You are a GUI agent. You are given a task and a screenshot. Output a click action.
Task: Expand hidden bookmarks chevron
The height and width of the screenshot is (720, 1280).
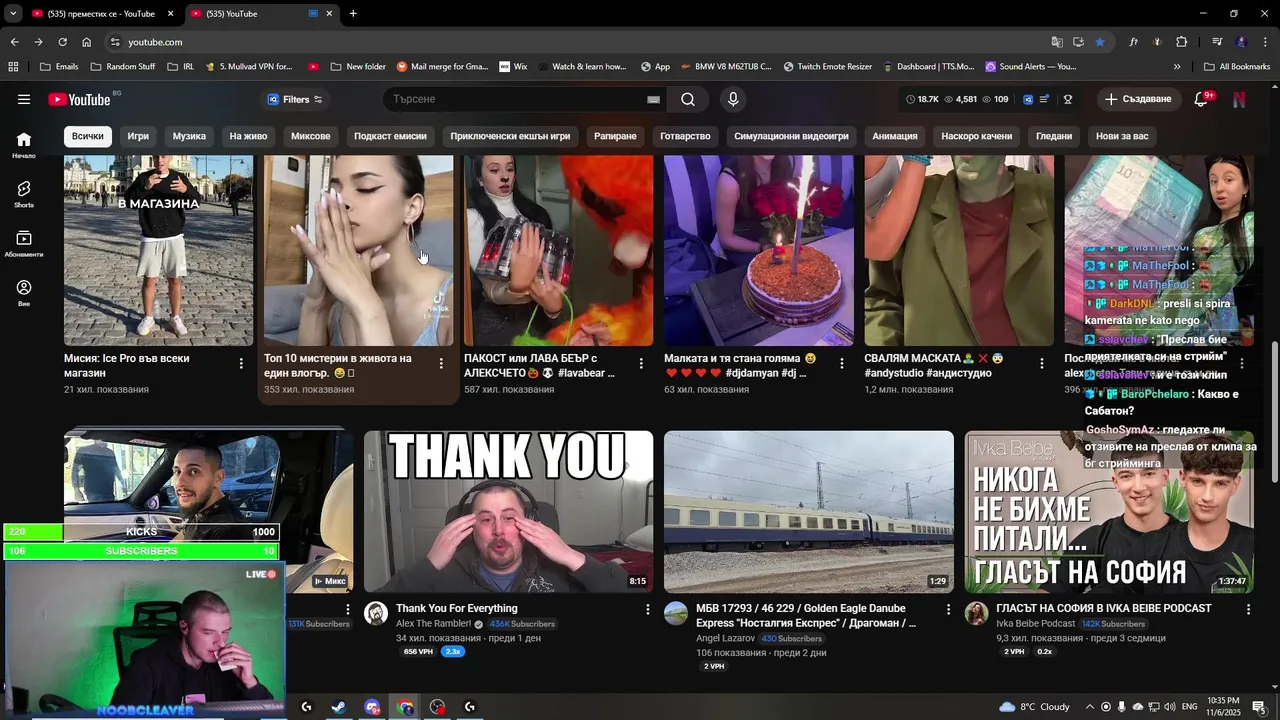point(1177,67)
